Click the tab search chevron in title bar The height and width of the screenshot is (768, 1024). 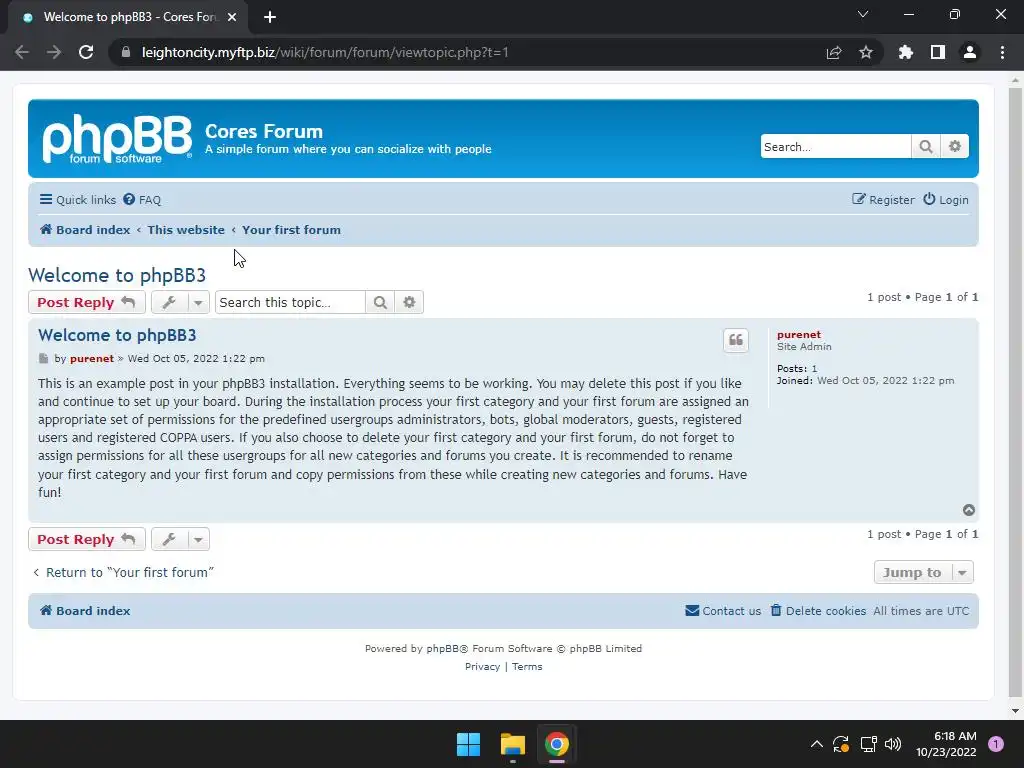pos(863,14)
